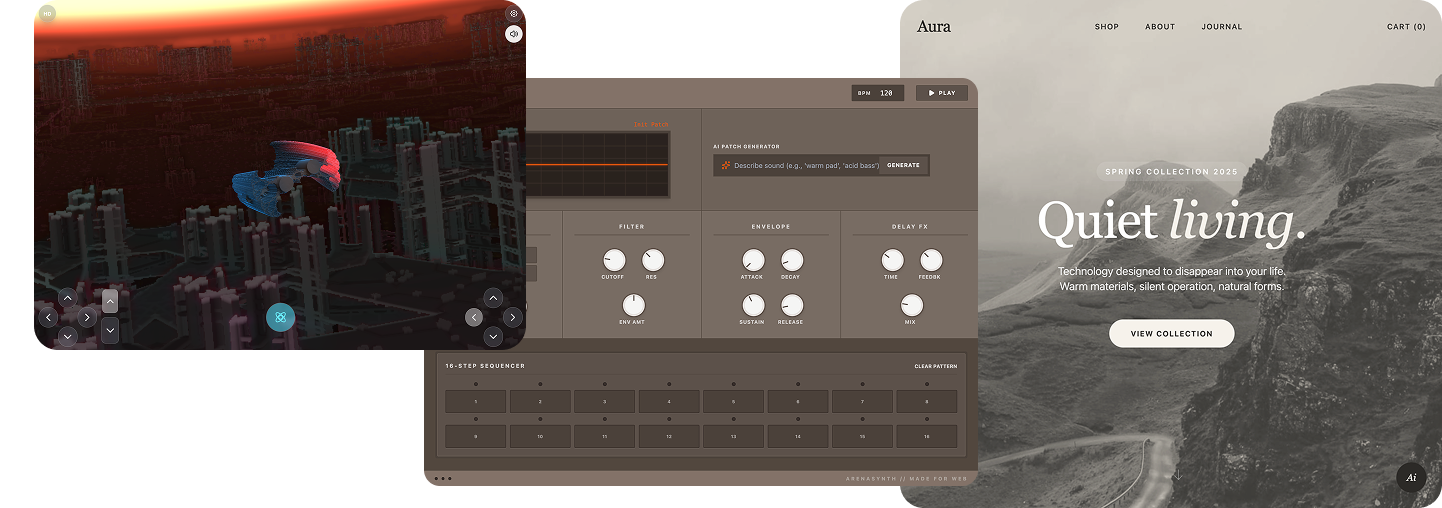1442x508 pixels.
Task: Toggle sequencer step 1
Action: [x=475, y=402]
